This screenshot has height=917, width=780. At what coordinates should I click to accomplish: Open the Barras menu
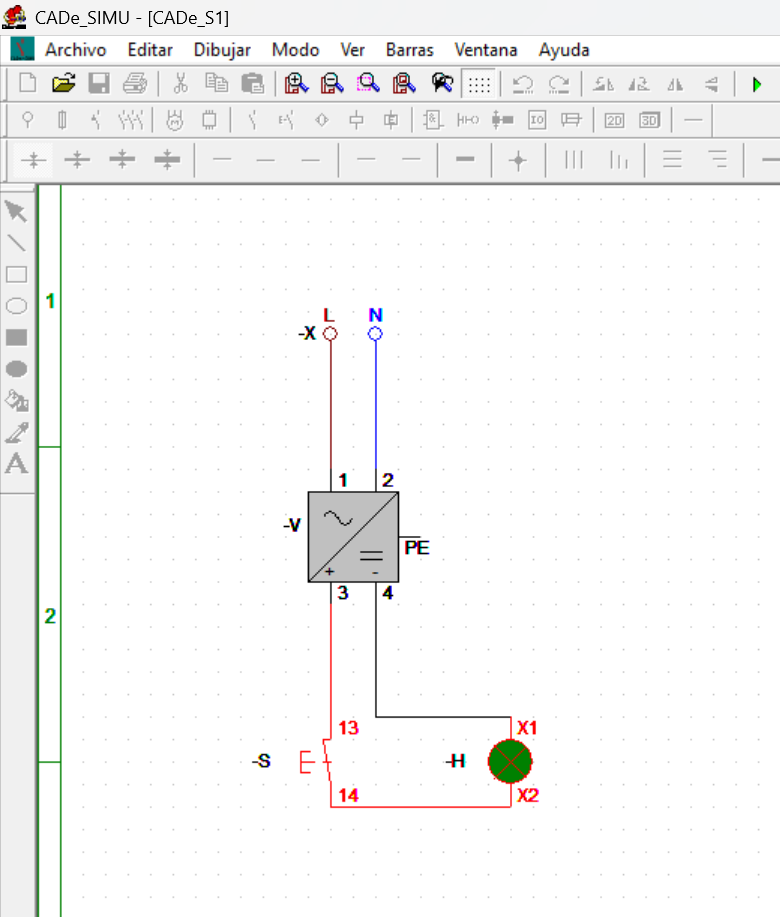pos(409,50)
